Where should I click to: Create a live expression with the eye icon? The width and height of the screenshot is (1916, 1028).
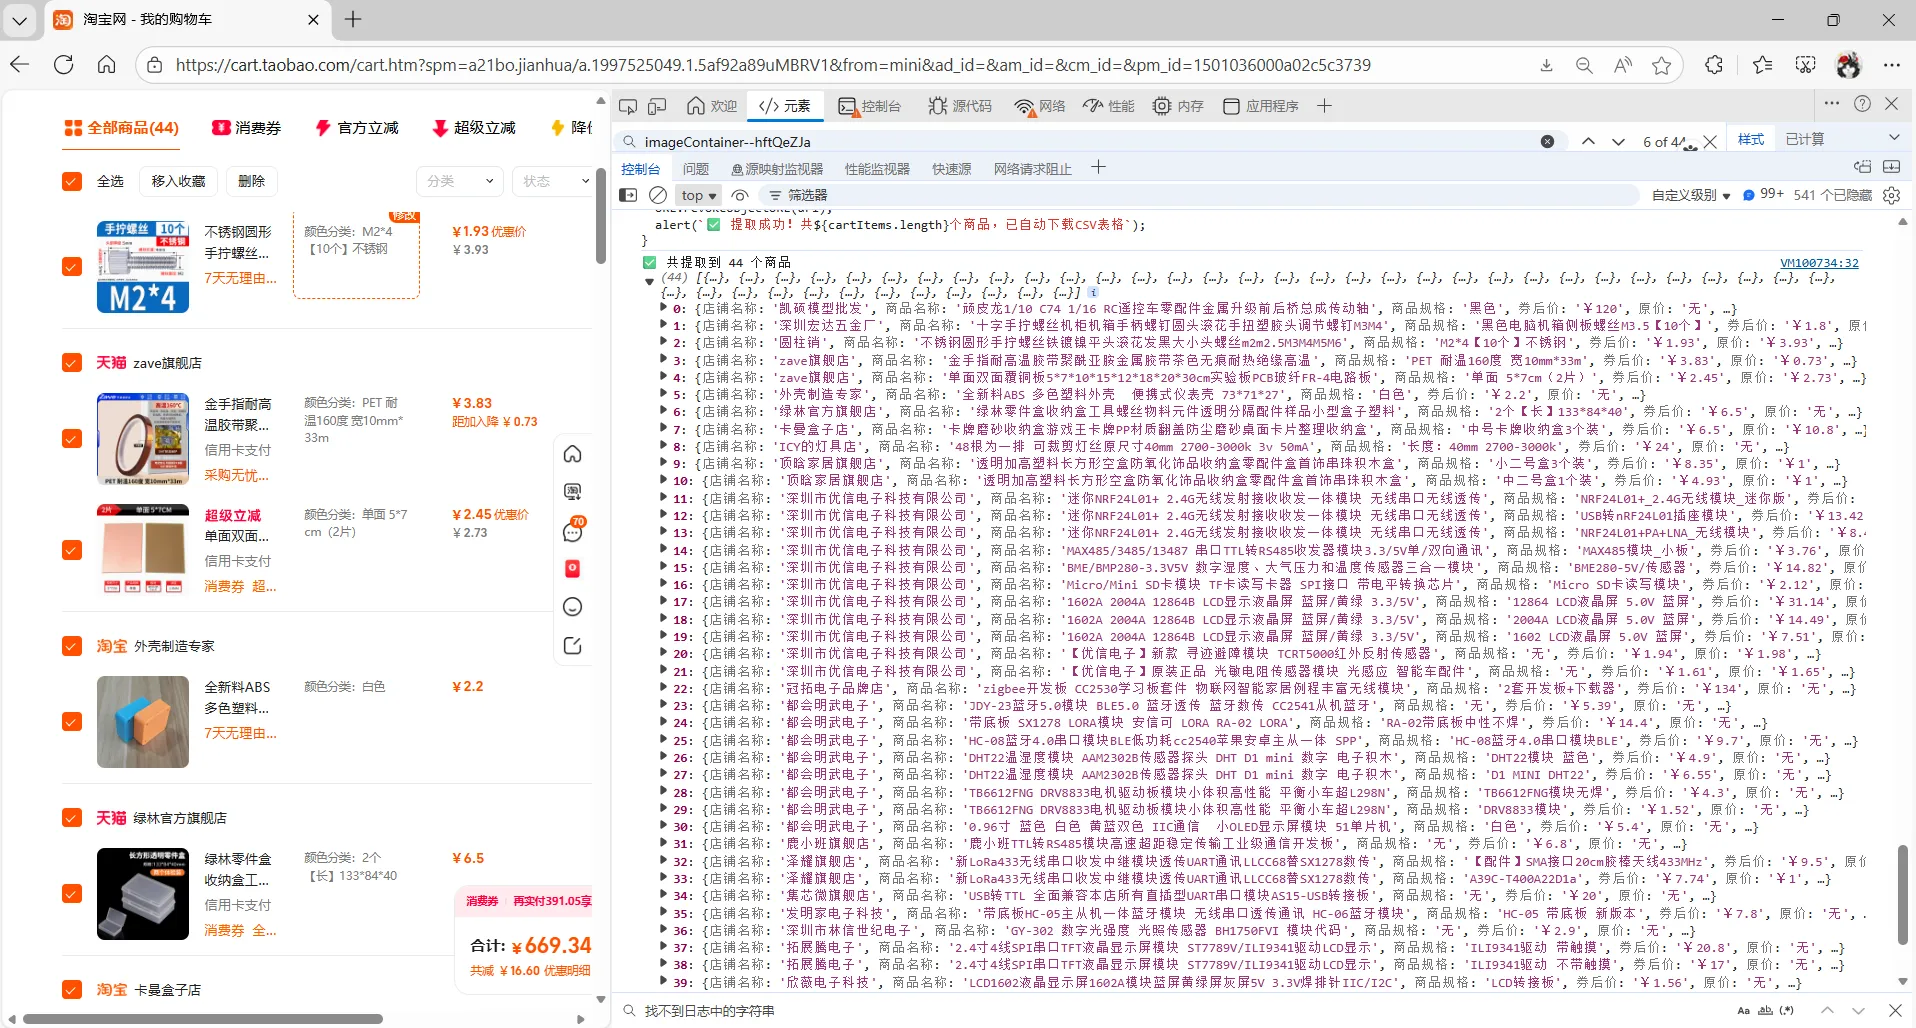(740, 195)
